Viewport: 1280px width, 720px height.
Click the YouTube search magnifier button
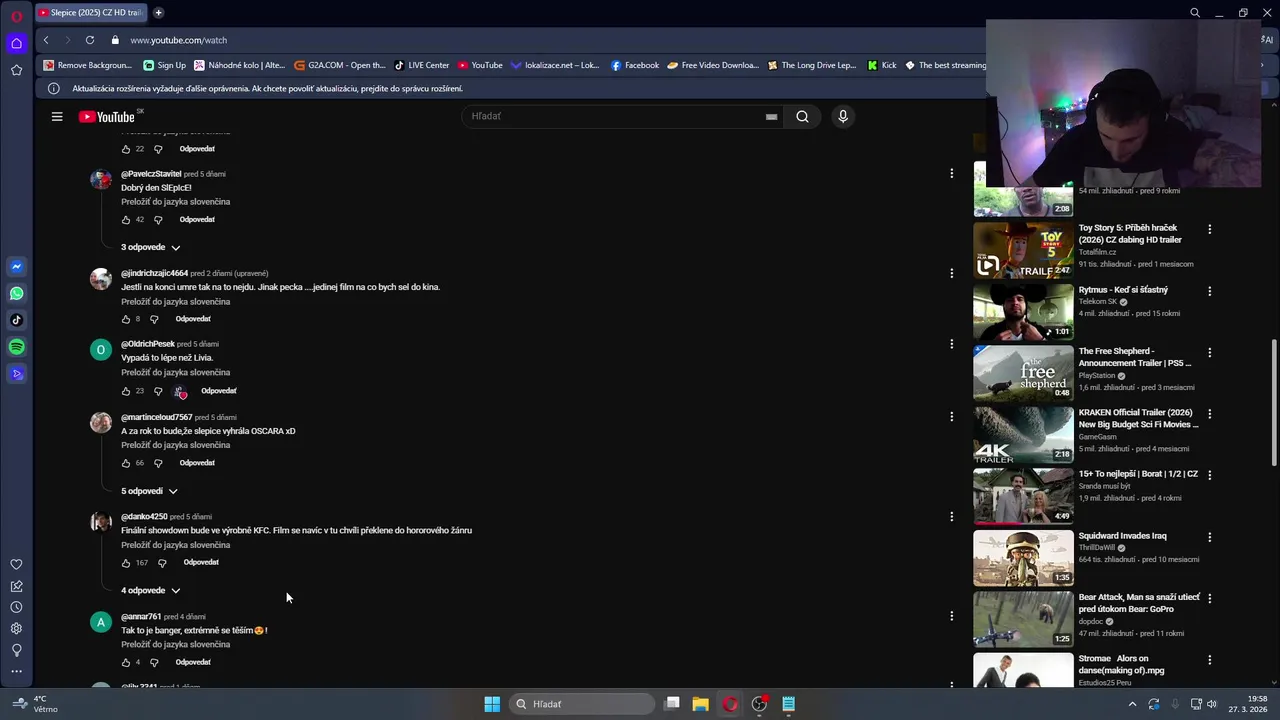pos(802,116)
